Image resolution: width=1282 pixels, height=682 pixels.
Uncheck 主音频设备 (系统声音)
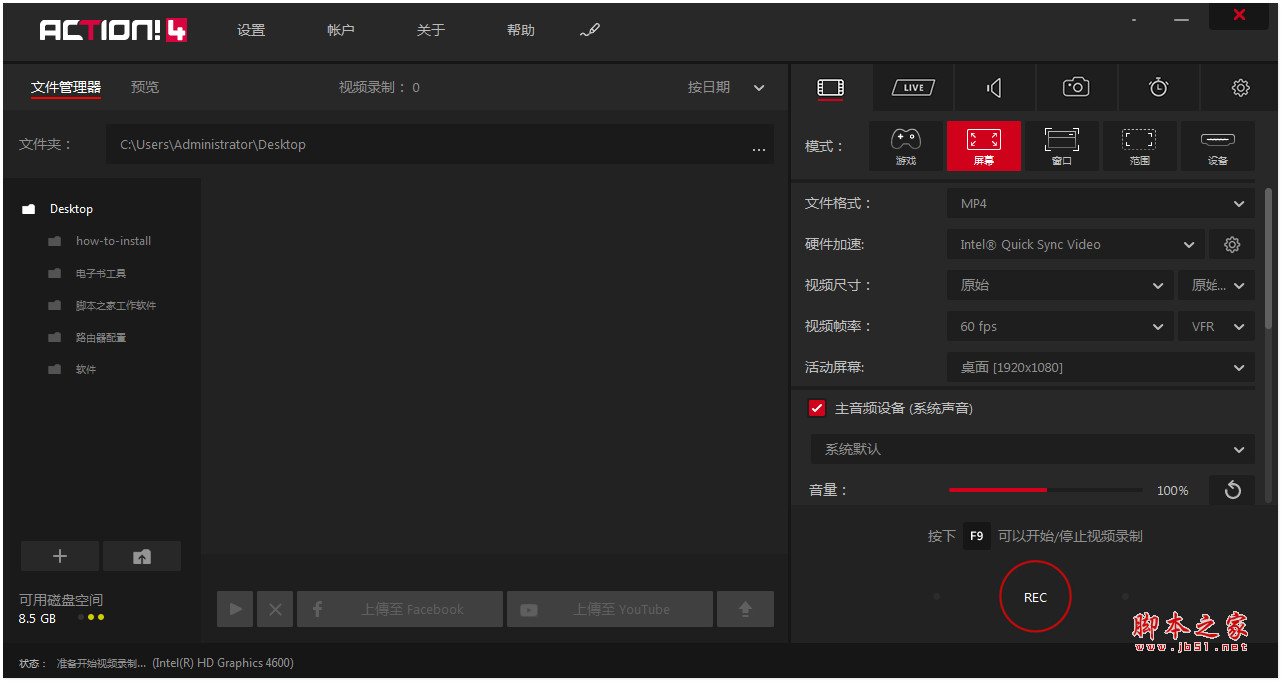pos(817,408)
